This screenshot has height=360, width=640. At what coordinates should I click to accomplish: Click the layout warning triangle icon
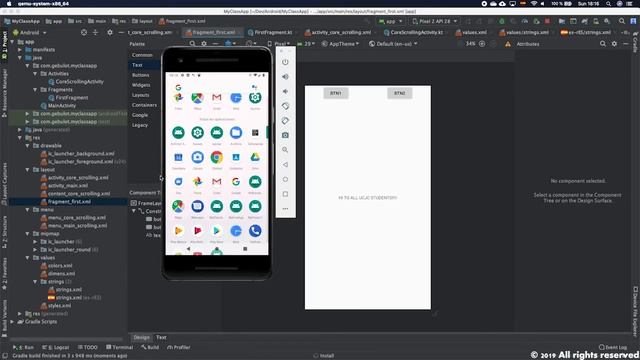(x=508, y=44)
